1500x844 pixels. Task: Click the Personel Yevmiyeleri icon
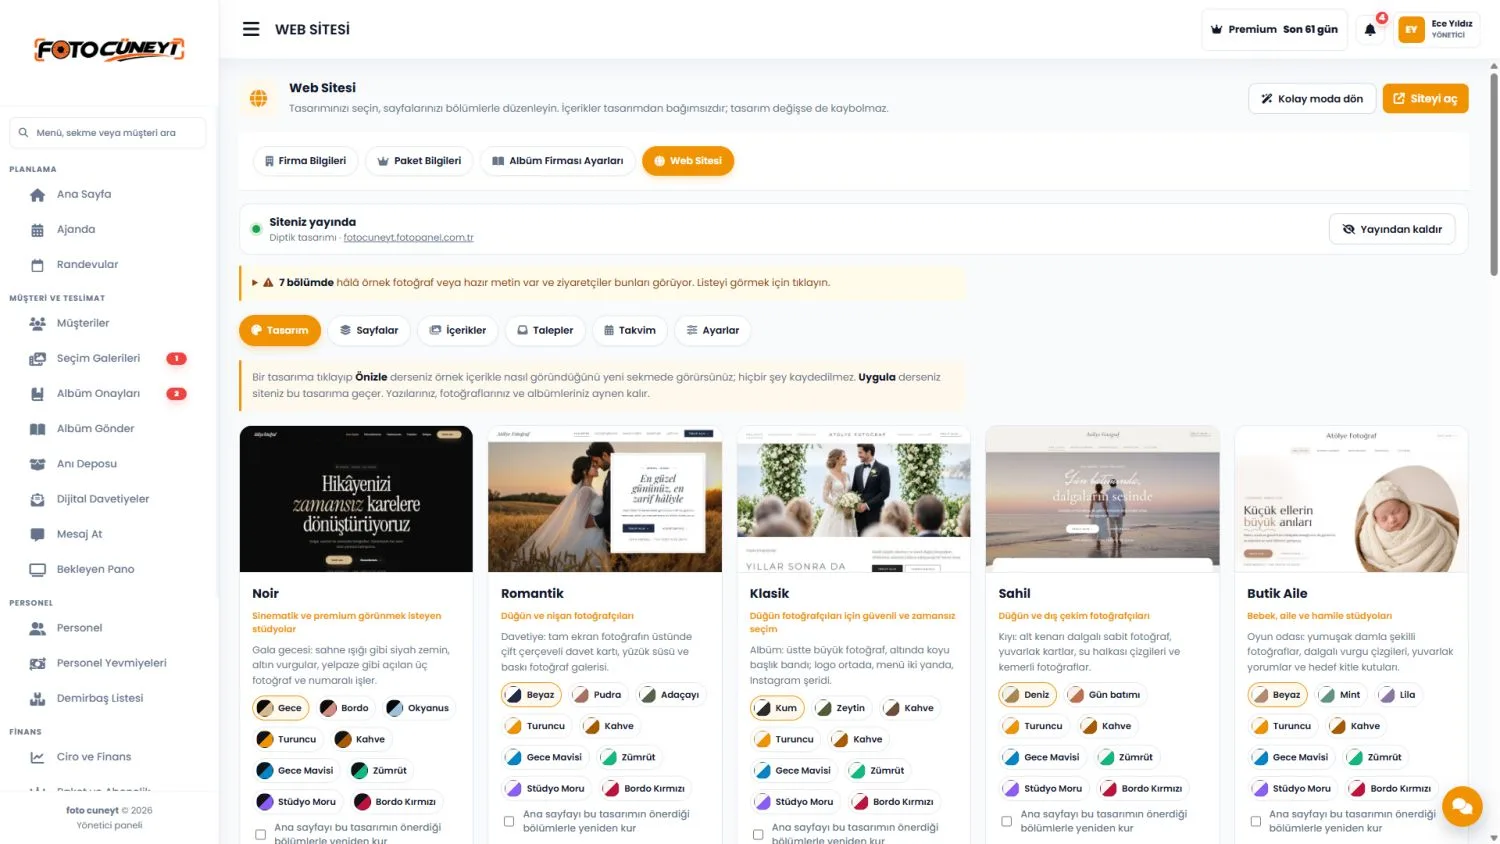point(37,663)
